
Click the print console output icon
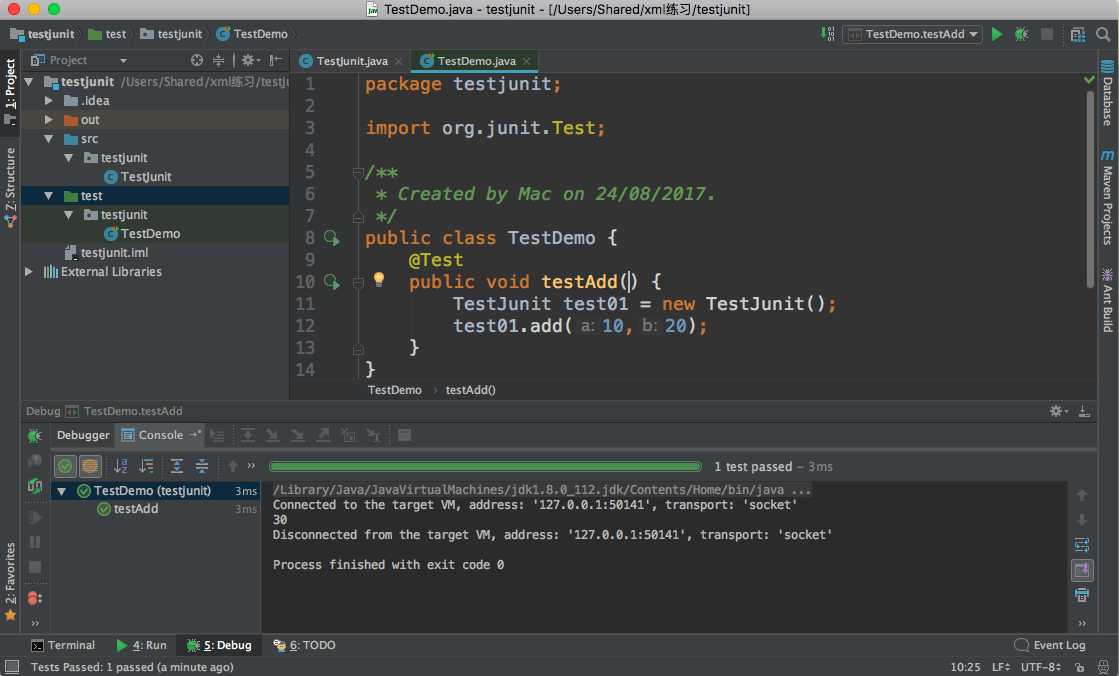tap(1082, 595)
